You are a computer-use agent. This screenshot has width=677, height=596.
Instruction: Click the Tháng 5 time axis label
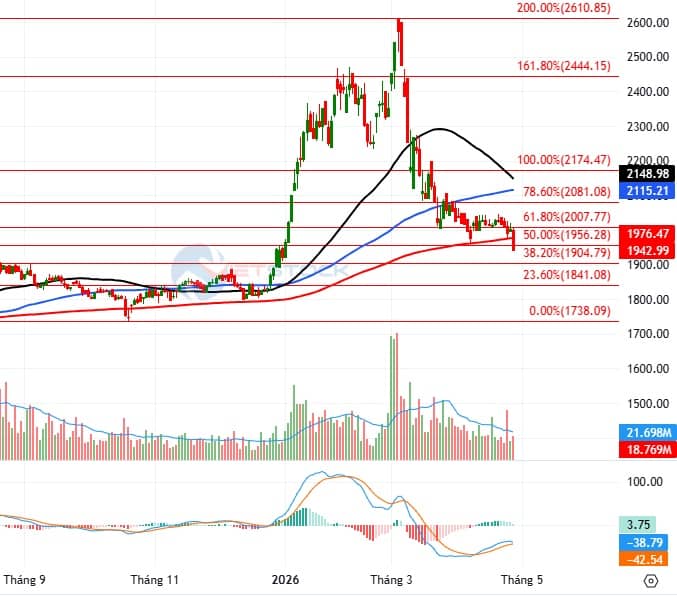(522, 580)
